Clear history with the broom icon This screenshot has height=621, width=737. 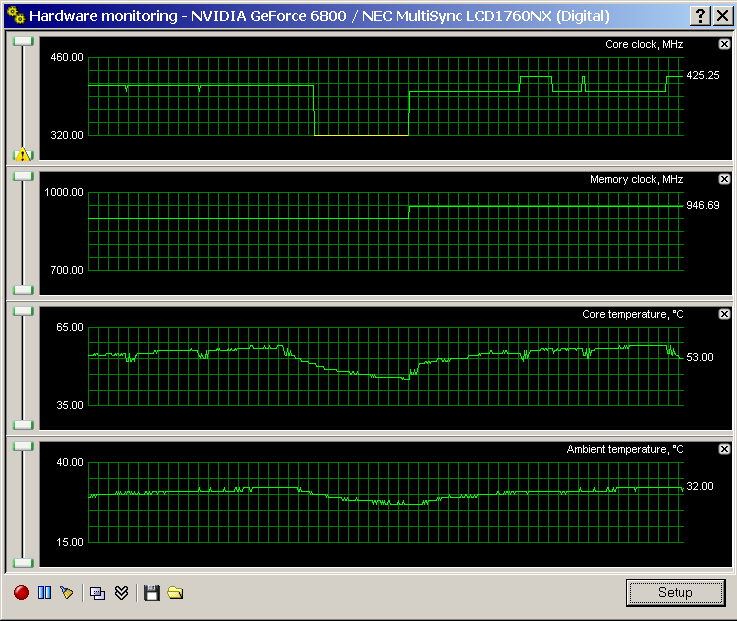pos(67,592)
